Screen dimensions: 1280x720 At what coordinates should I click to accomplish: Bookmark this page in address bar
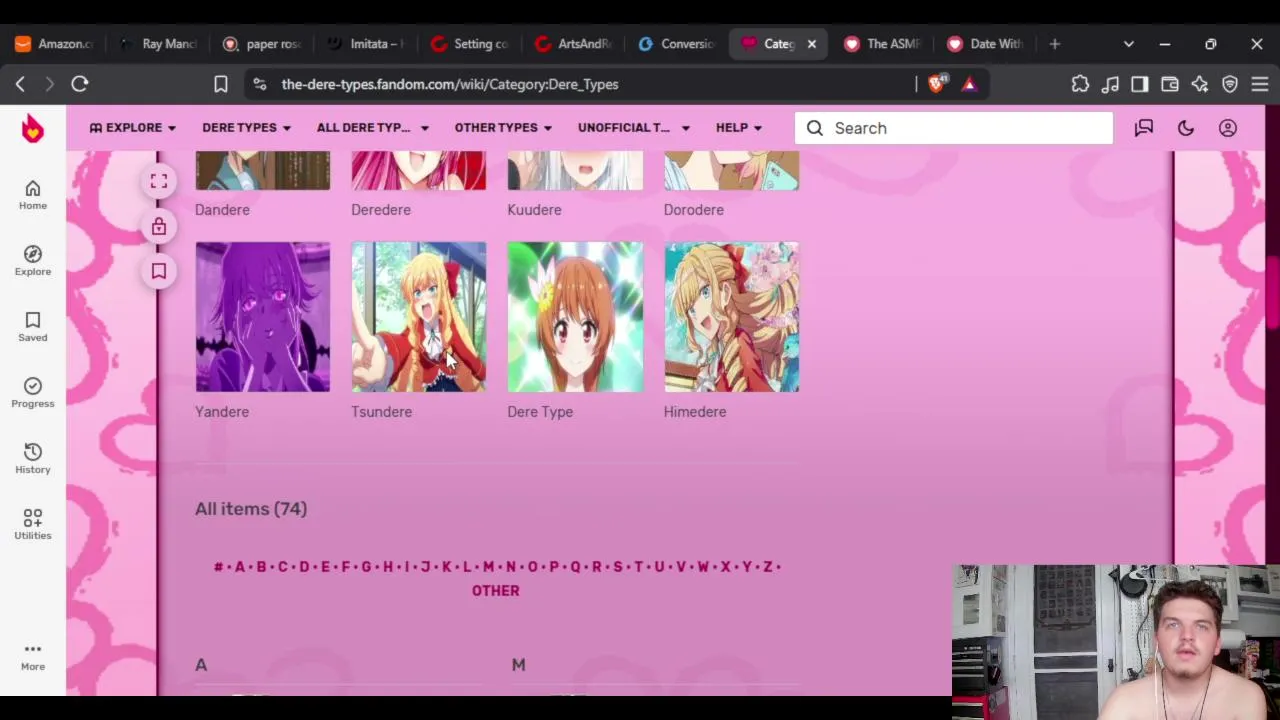coord(221,84)
